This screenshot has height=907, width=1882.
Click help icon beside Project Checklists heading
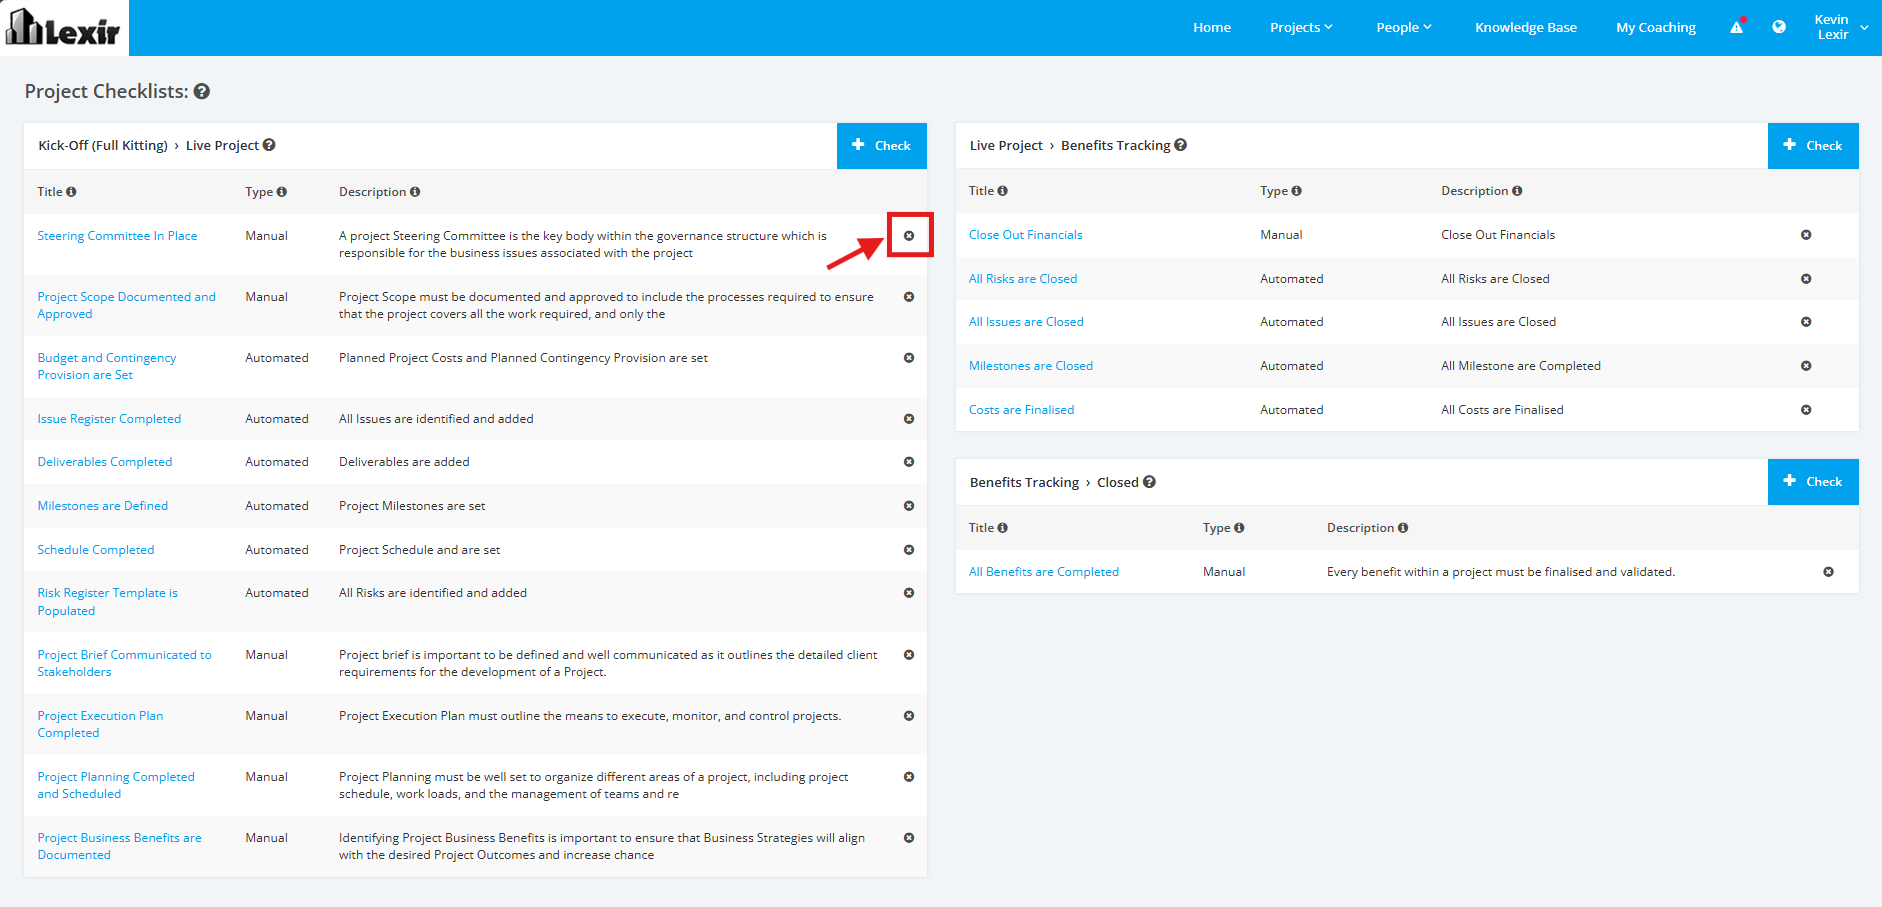[x=202, y=91]
